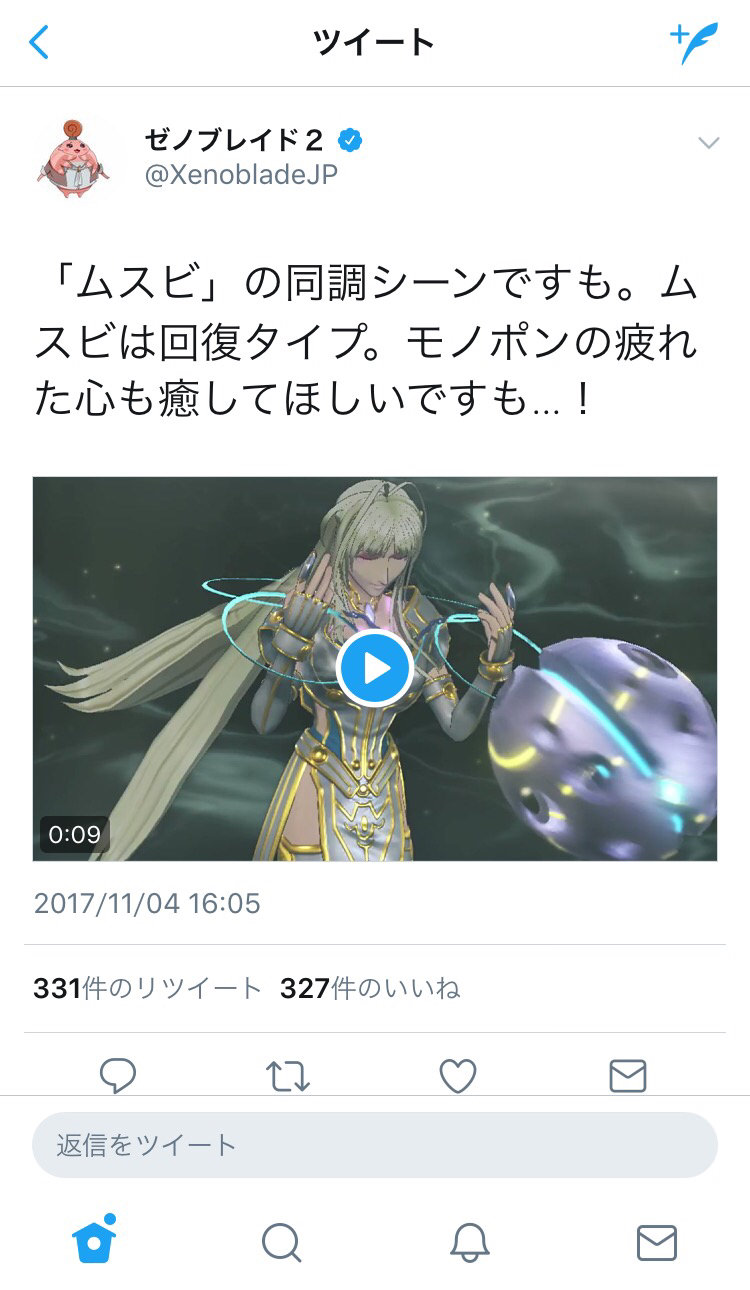
Task: Tap the reply speech bubble icon
Action: click(118, 1075)
